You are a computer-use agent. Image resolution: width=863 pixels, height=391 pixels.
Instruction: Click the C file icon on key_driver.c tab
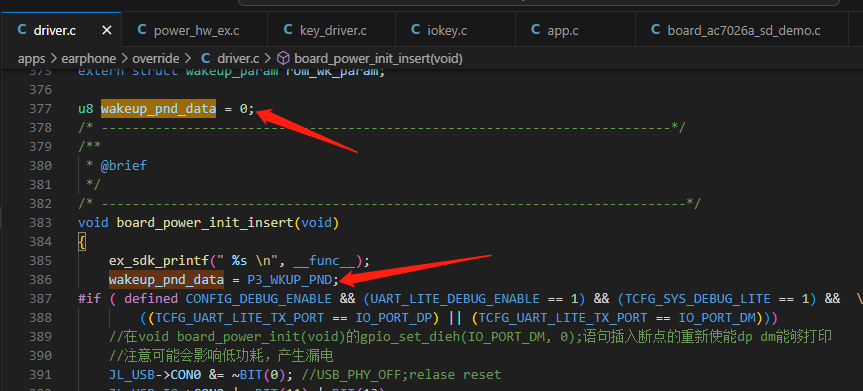[x=288, y=30]
